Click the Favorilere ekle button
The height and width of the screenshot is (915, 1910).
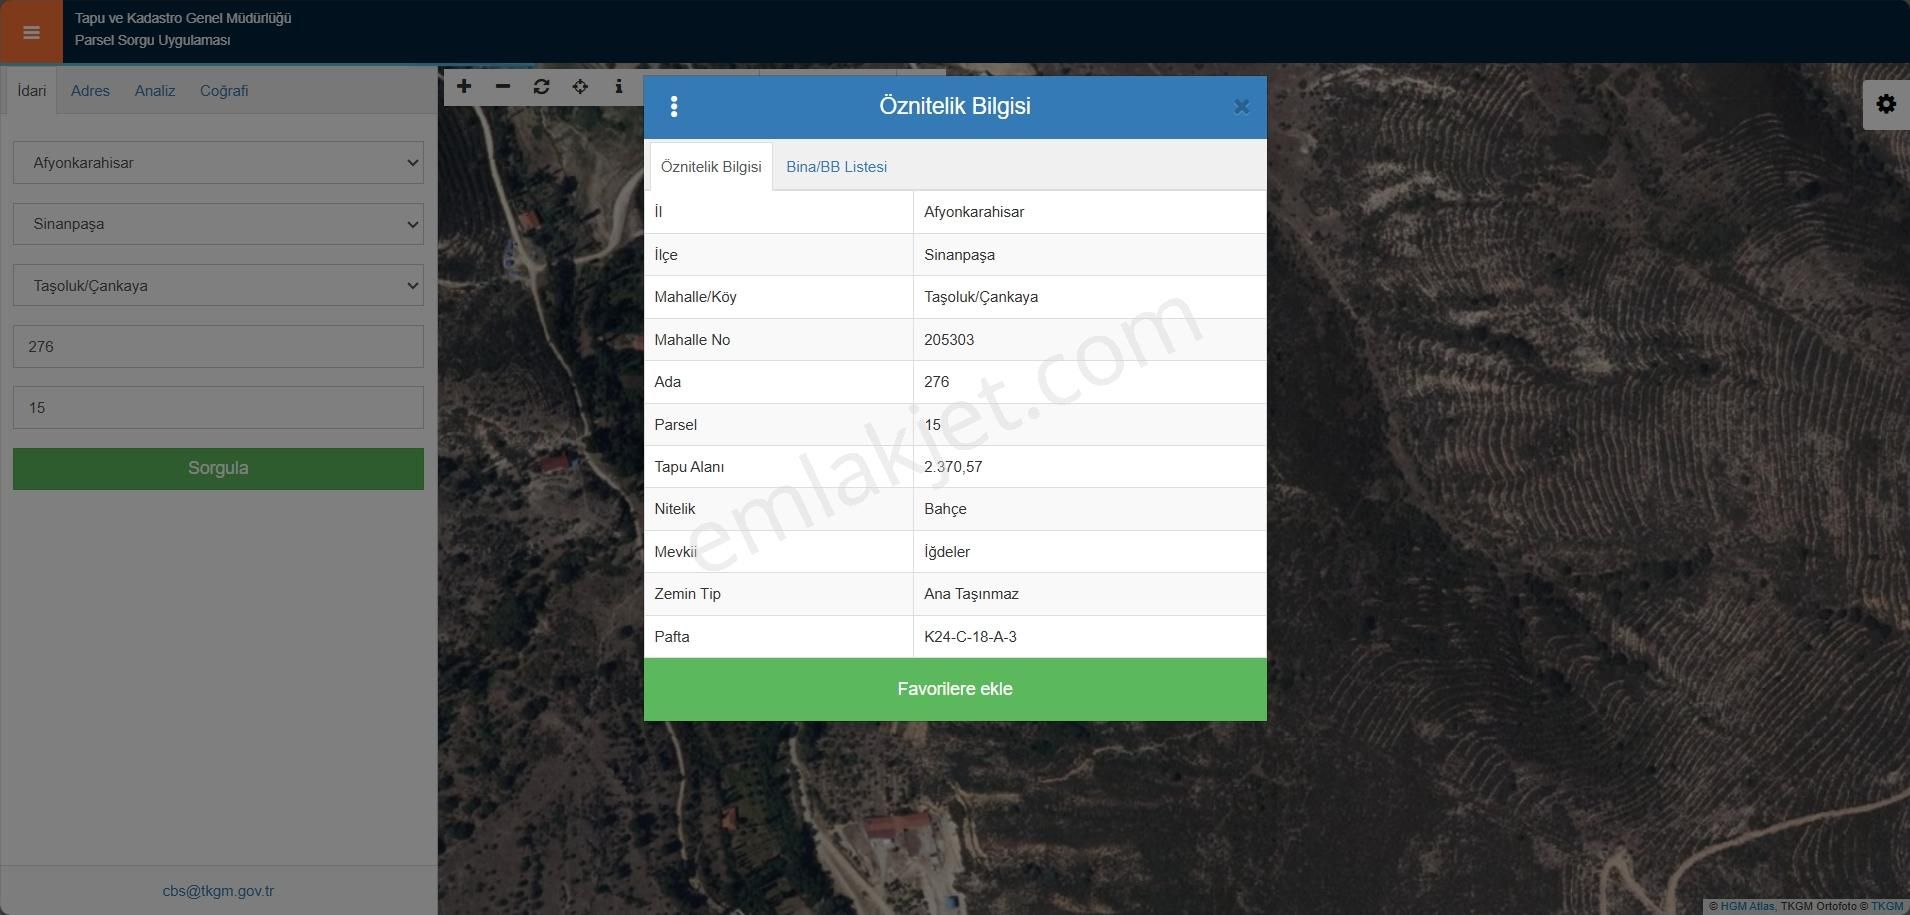[955, 689]
